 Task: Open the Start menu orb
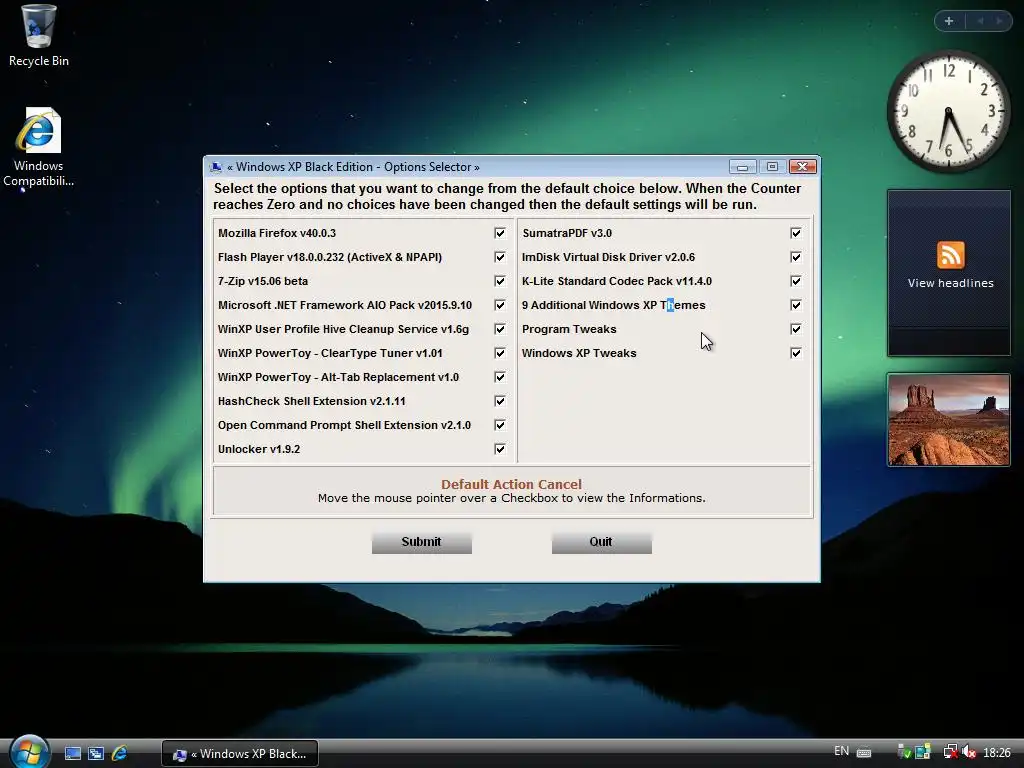(29, 752)
